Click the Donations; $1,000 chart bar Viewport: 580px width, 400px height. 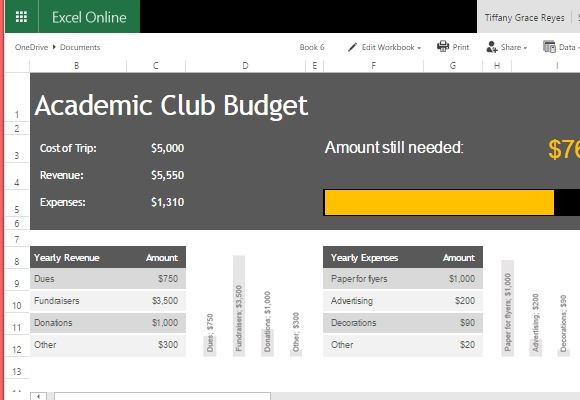coord(267,342)
